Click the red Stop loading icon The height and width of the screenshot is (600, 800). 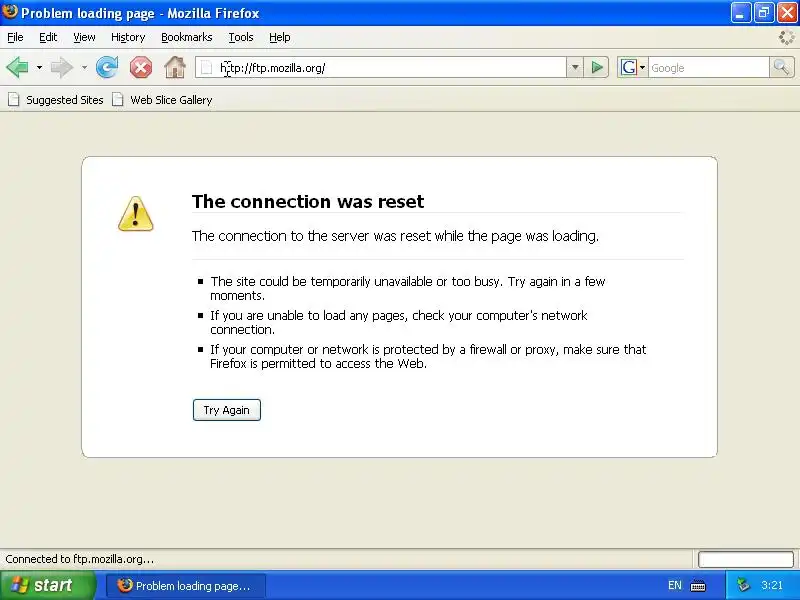pos(141,67)
